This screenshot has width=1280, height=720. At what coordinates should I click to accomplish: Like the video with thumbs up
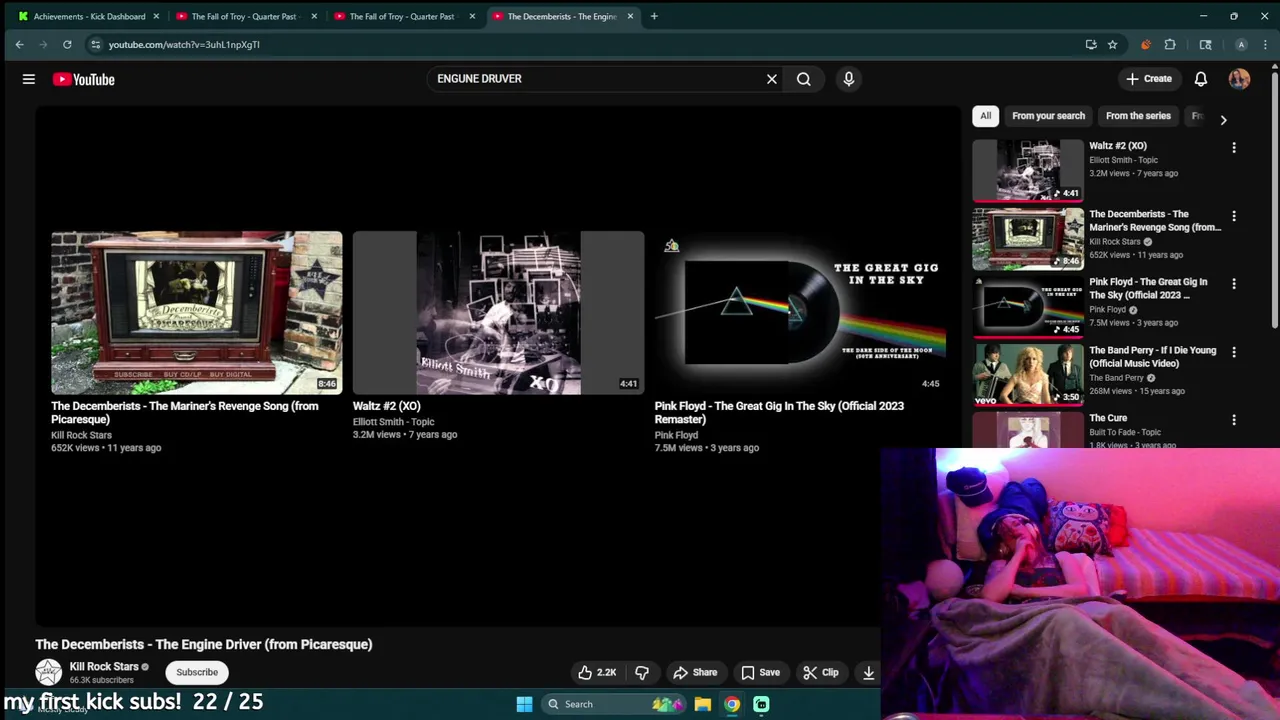597,672
